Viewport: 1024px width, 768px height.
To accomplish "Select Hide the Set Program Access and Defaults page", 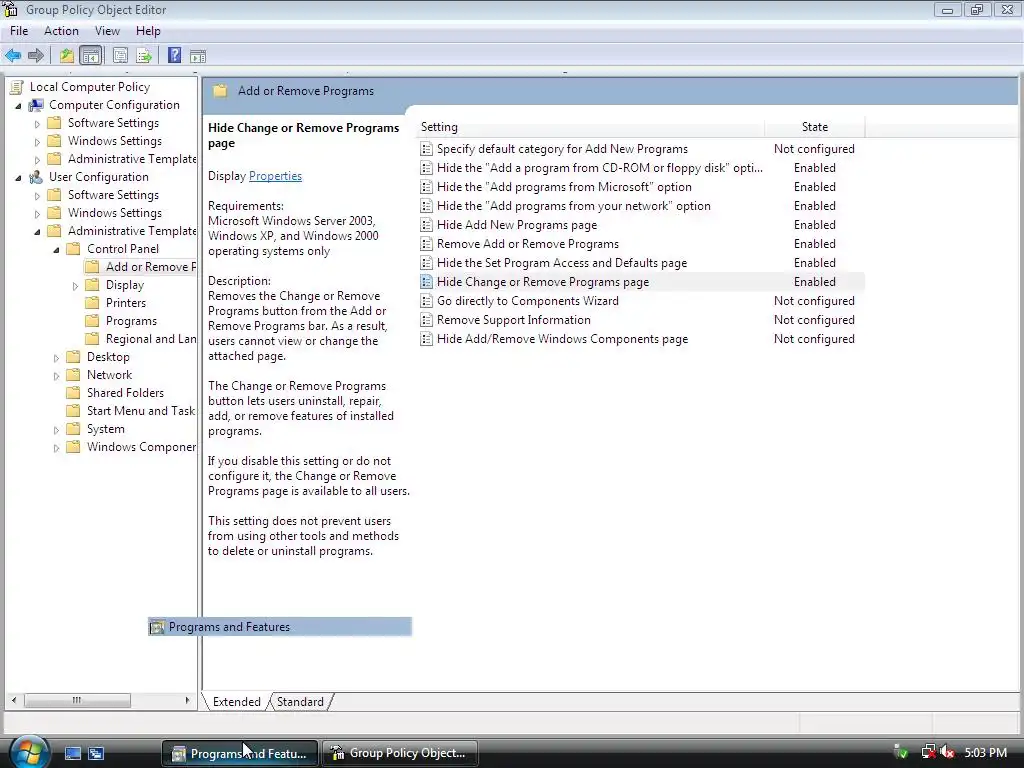I will [x=641, y=263].
